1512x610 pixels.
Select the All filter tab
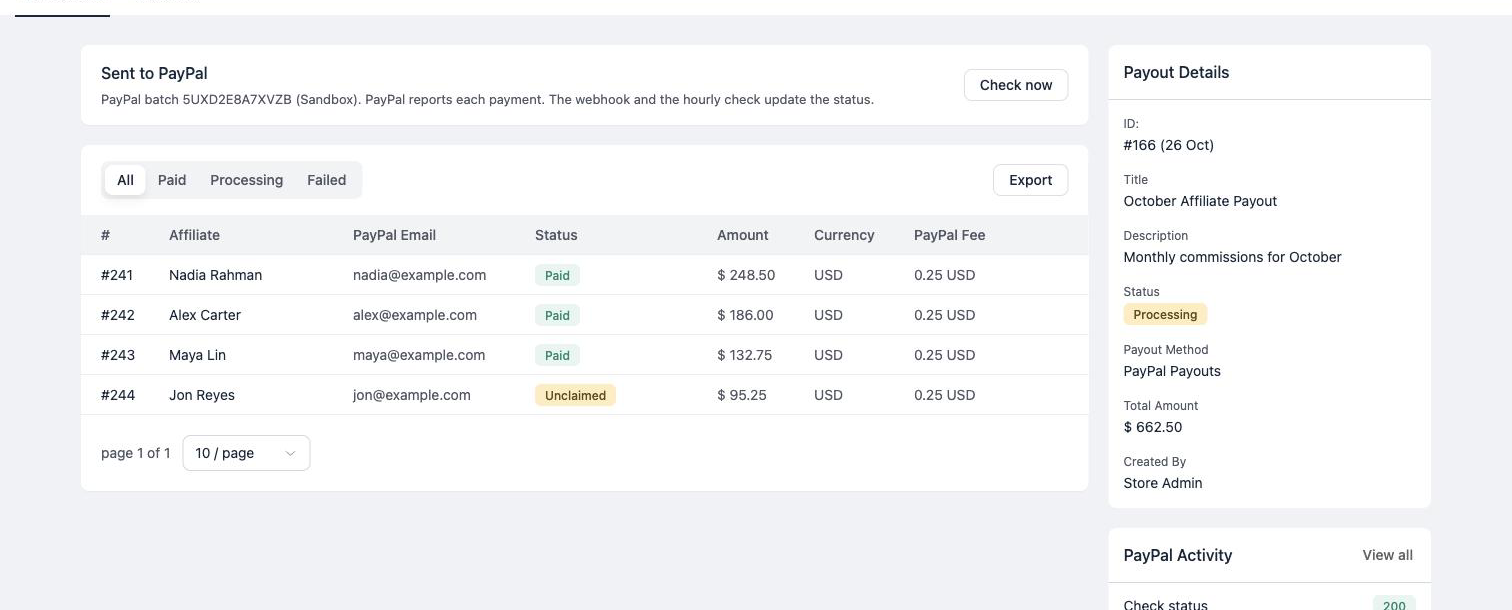click(x=125, y=180)
